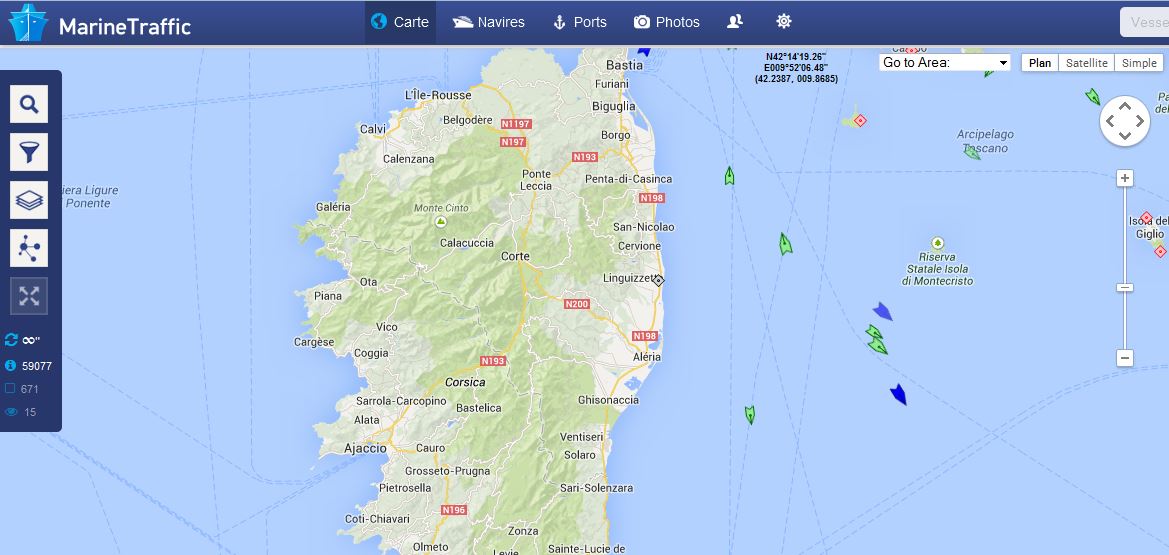Toggle fullscreen map expand icon
Viewport: 1169px width, 555px height.
[29, 296]
